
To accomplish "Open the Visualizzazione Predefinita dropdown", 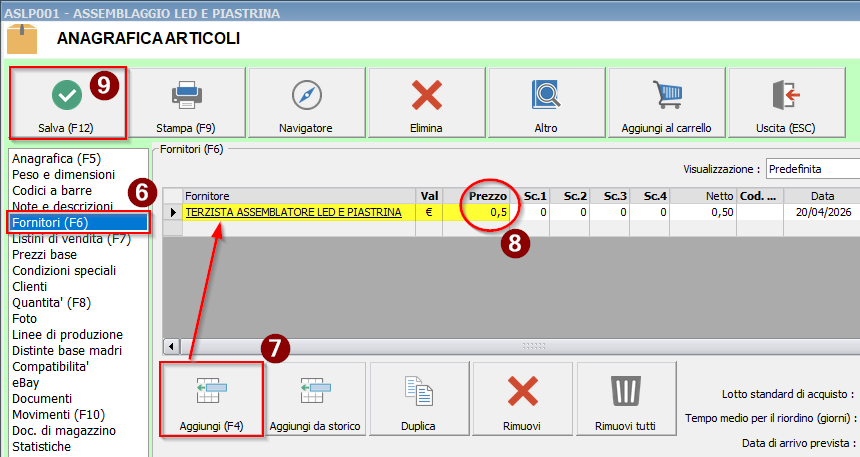I will pos(812,168).
